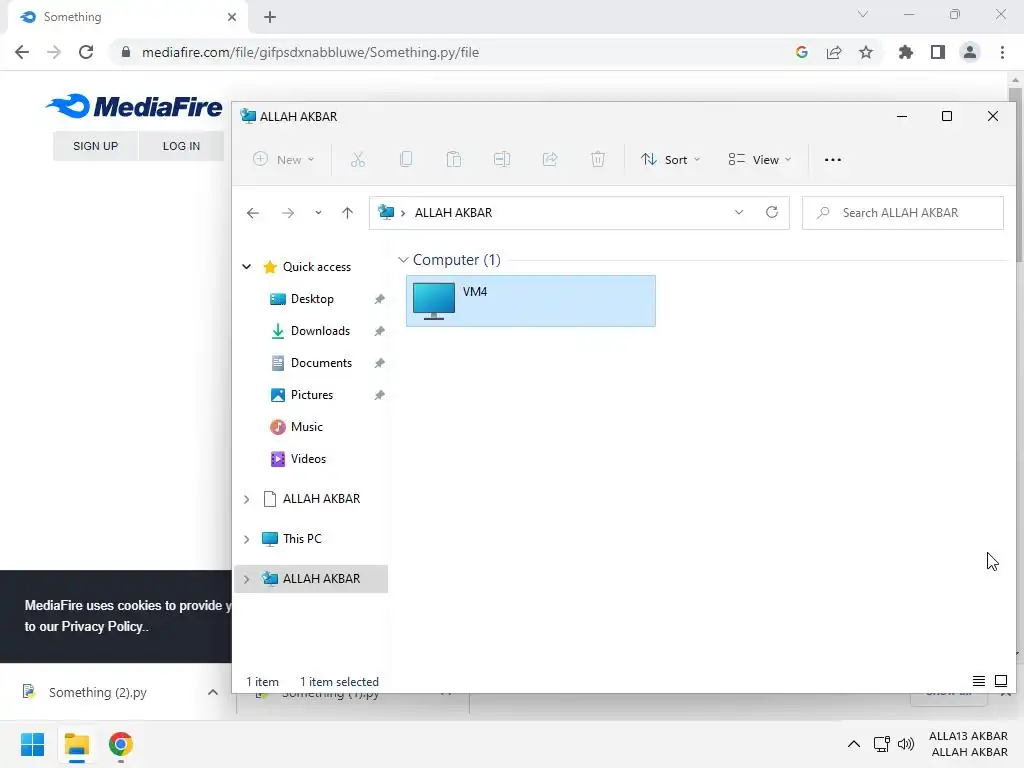Switch to large thumbnails view icon in status bar
This screenshot has height=768, width=1024.
pyautogui.click(x=1000, y=681)
